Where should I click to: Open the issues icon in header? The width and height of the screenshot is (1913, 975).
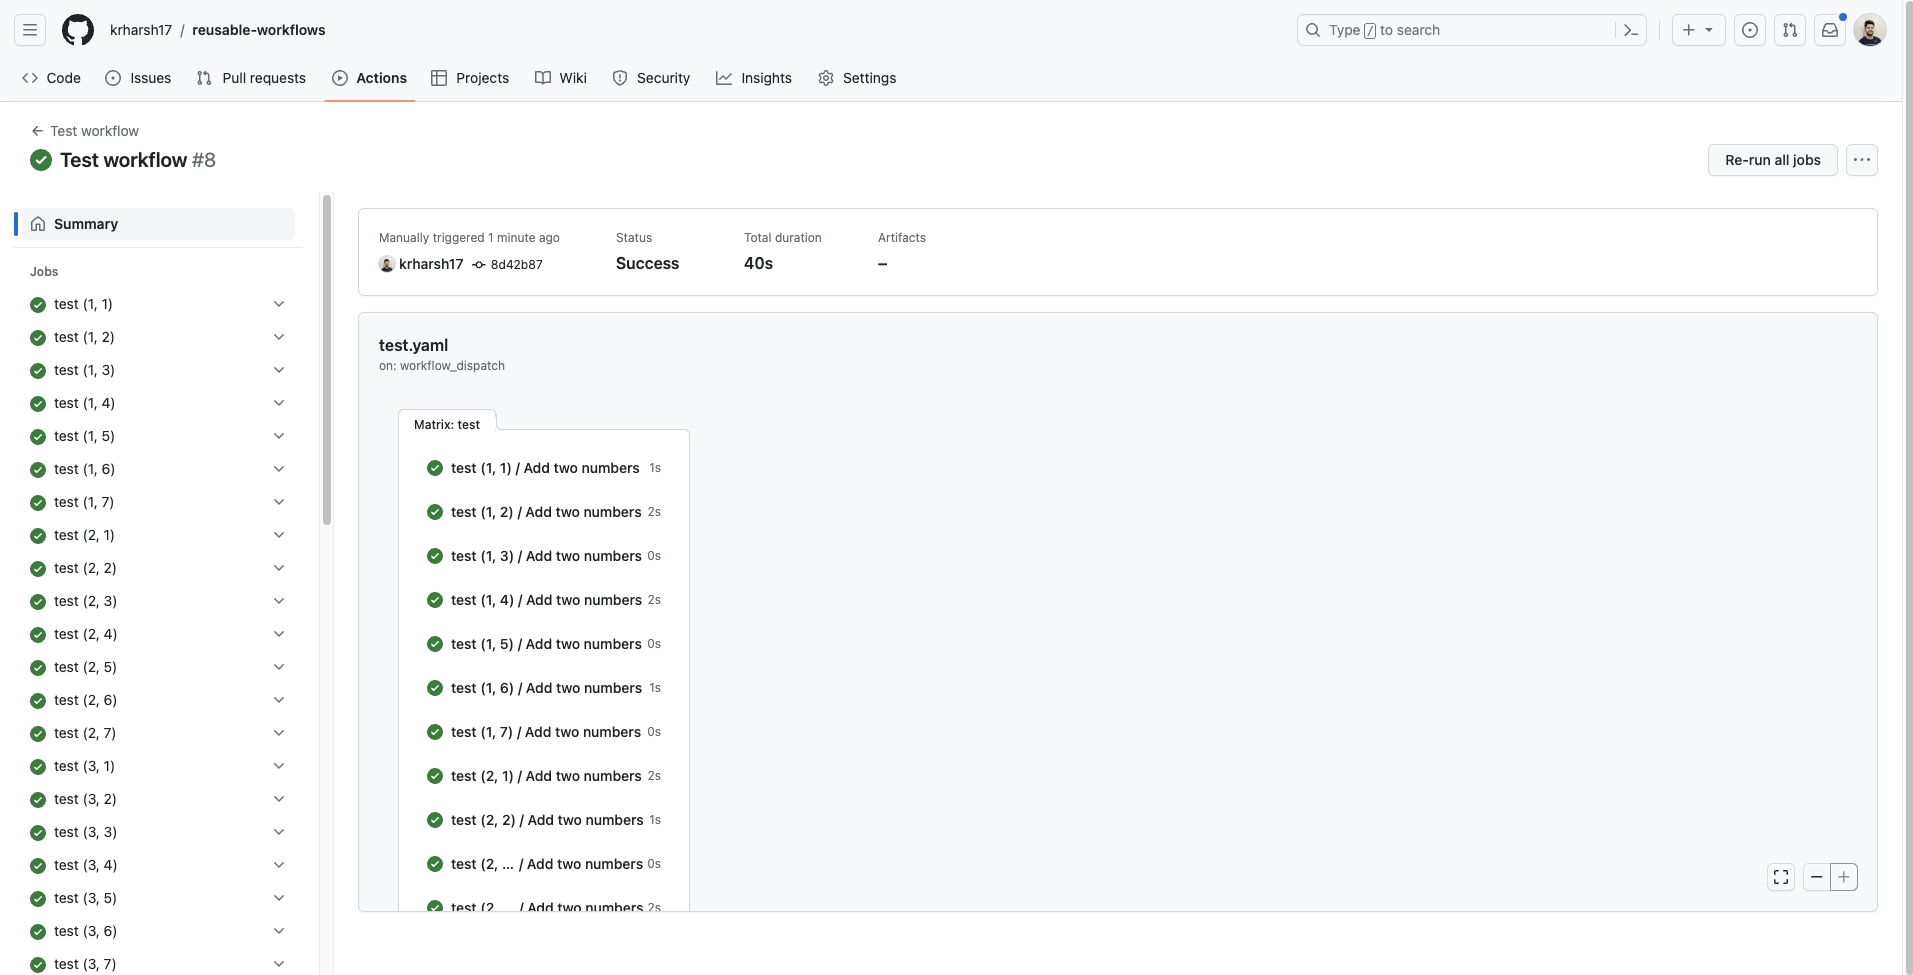pos(1749,30)
